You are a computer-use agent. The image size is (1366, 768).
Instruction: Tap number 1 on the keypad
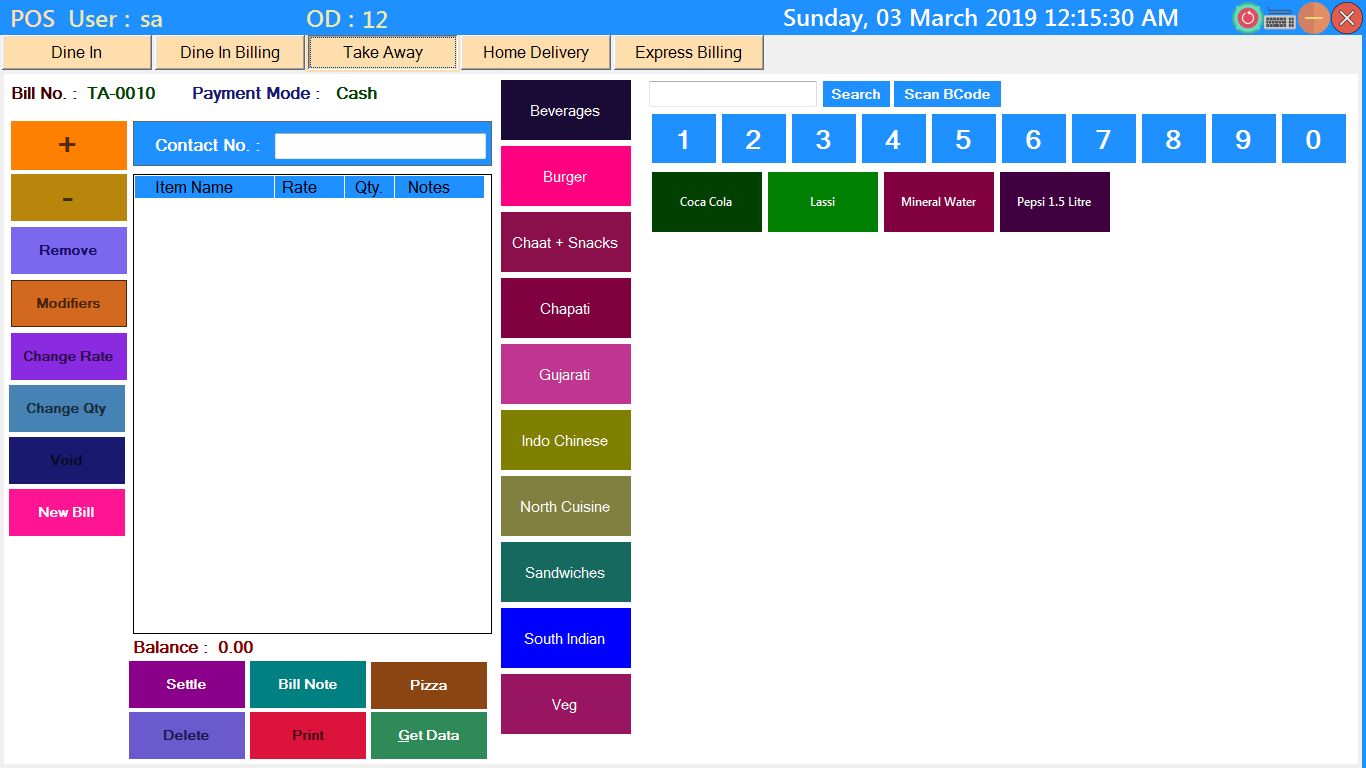click(684, 139)
